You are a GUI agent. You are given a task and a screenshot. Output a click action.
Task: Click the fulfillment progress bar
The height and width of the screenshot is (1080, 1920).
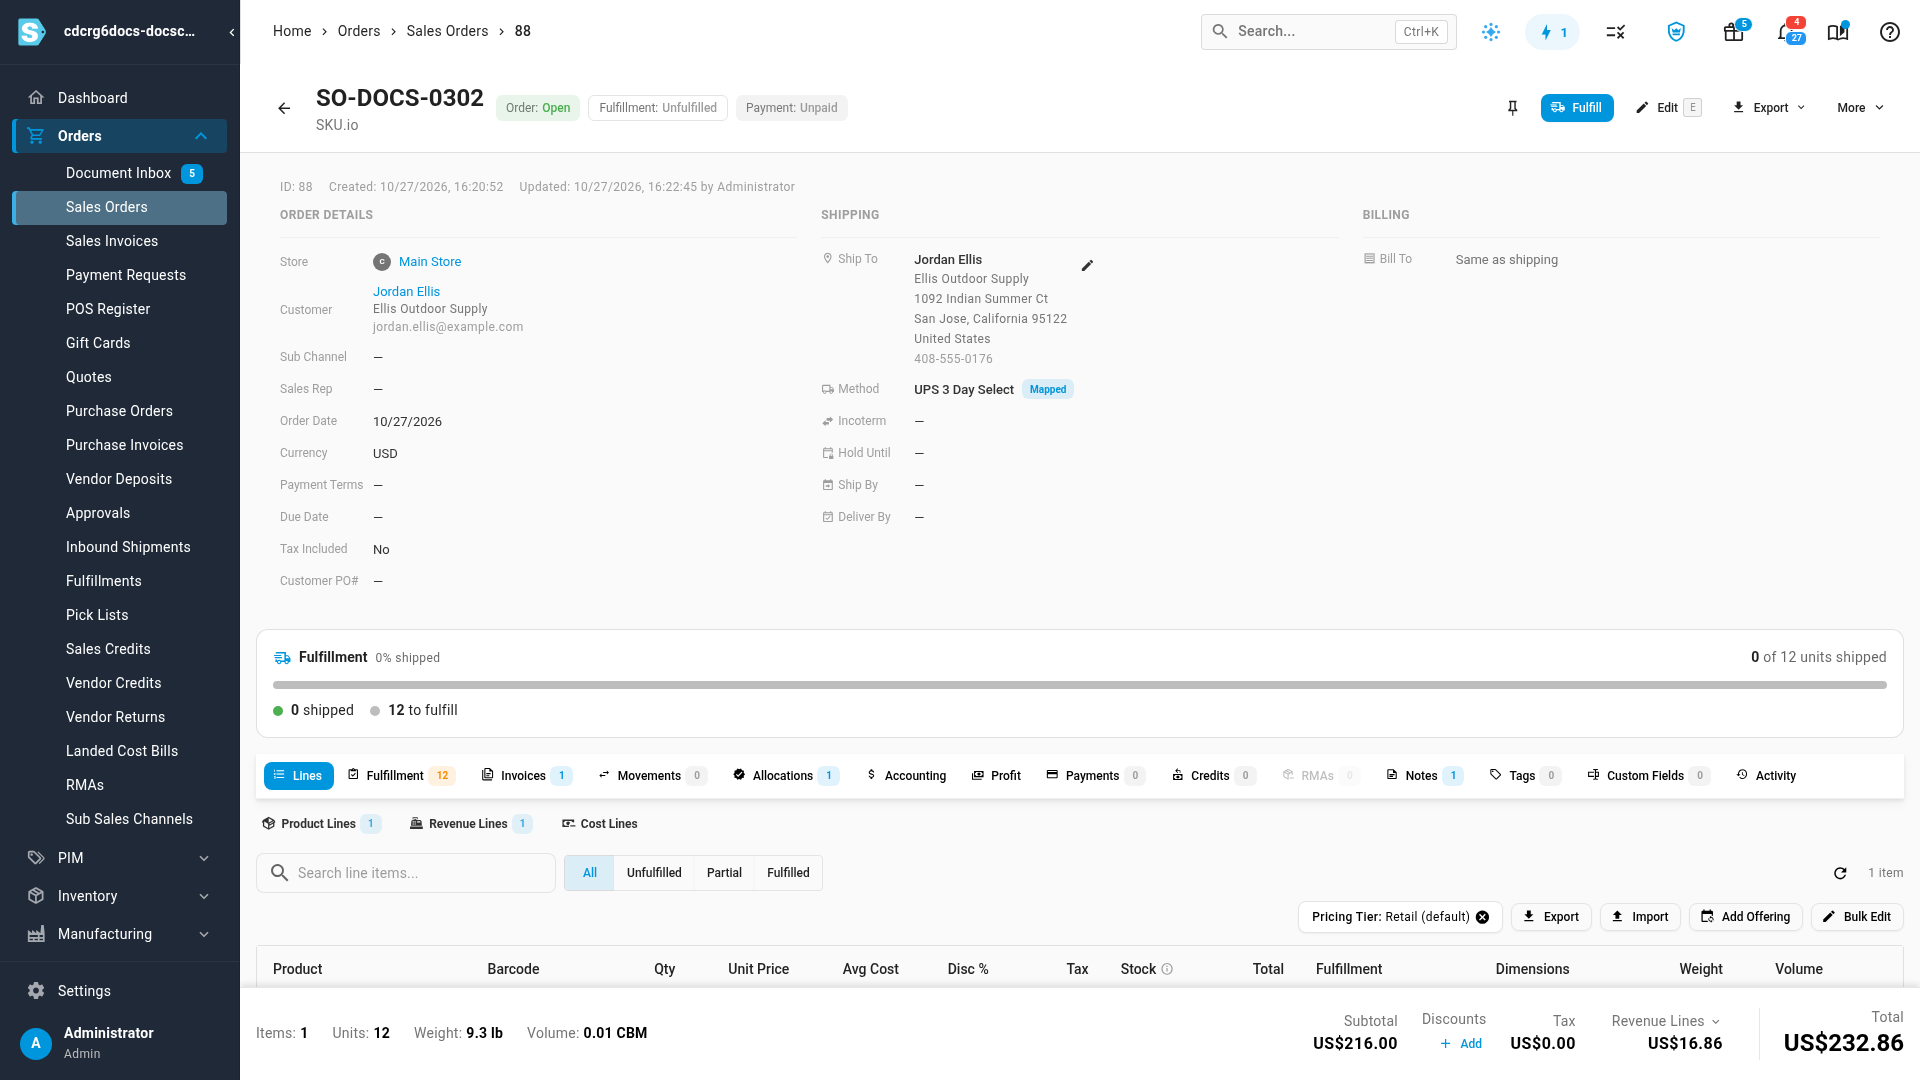pos(1080,685)
